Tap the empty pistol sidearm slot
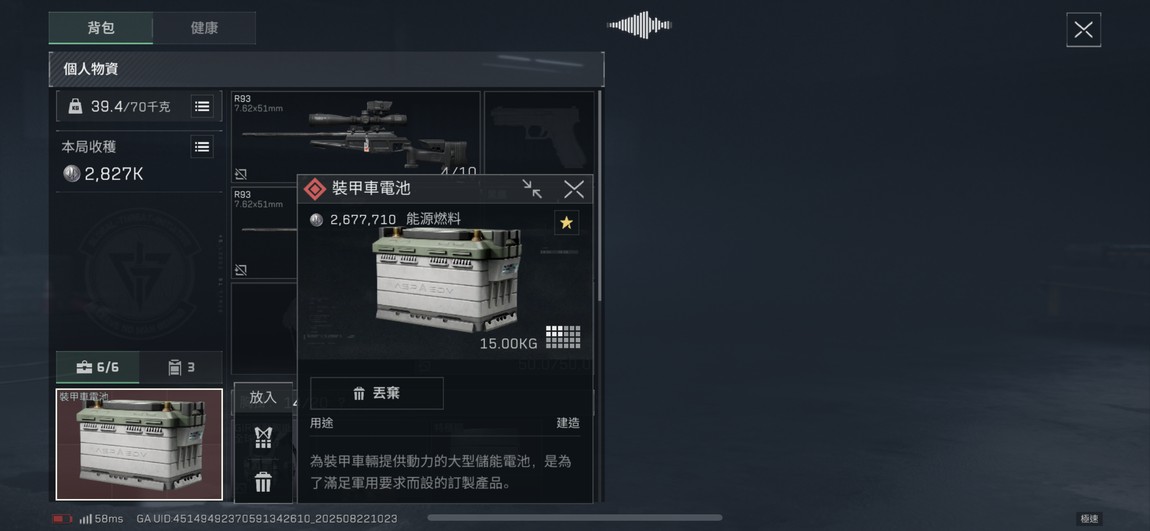 540,136
